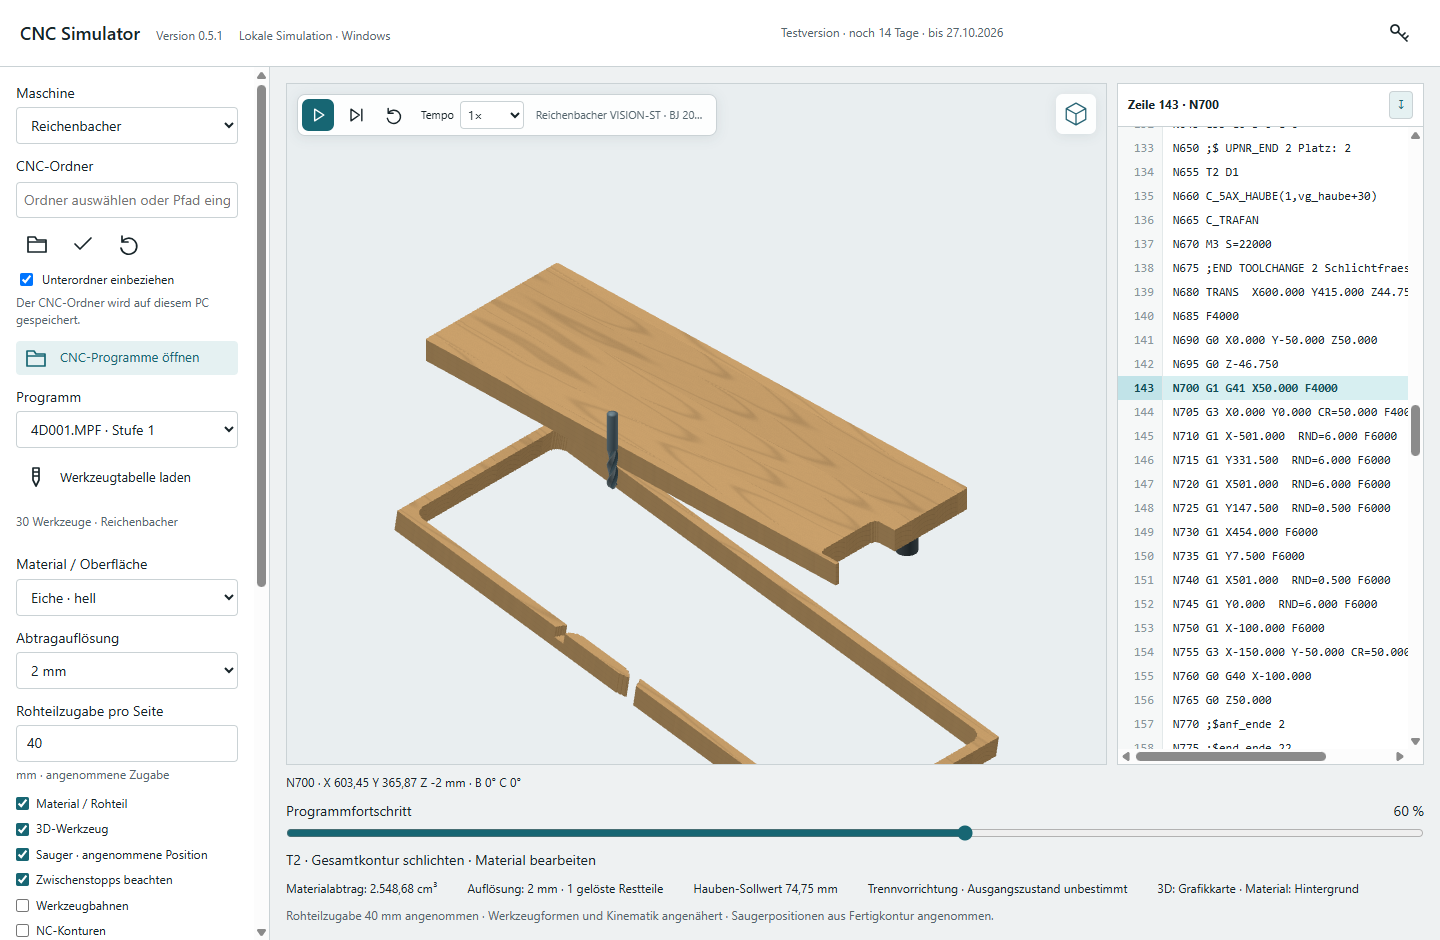Image resolution: width=1440 pixels, height=940 pixels.
Task: Click the Rohteilzugabe pro Seite field
Action: point(127,743)
